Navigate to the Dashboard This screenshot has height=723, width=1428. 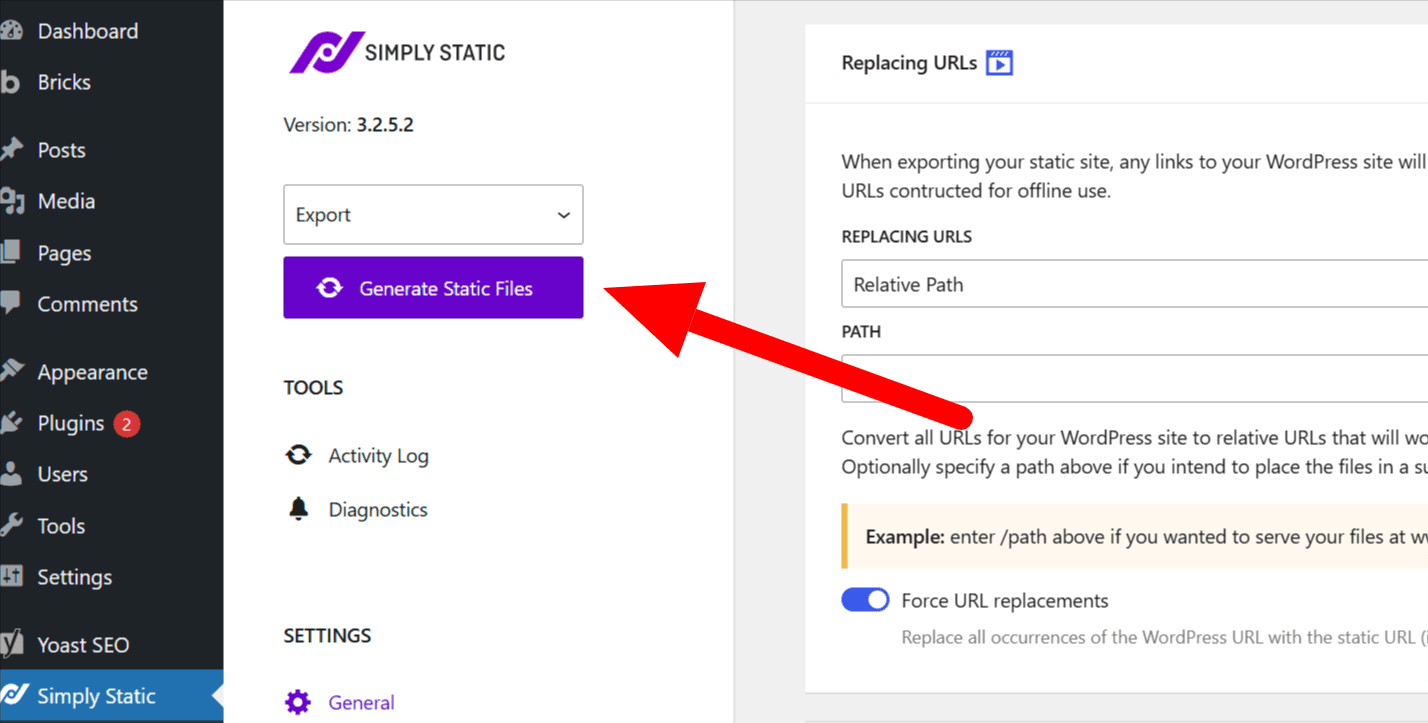(x=87, y=31)
